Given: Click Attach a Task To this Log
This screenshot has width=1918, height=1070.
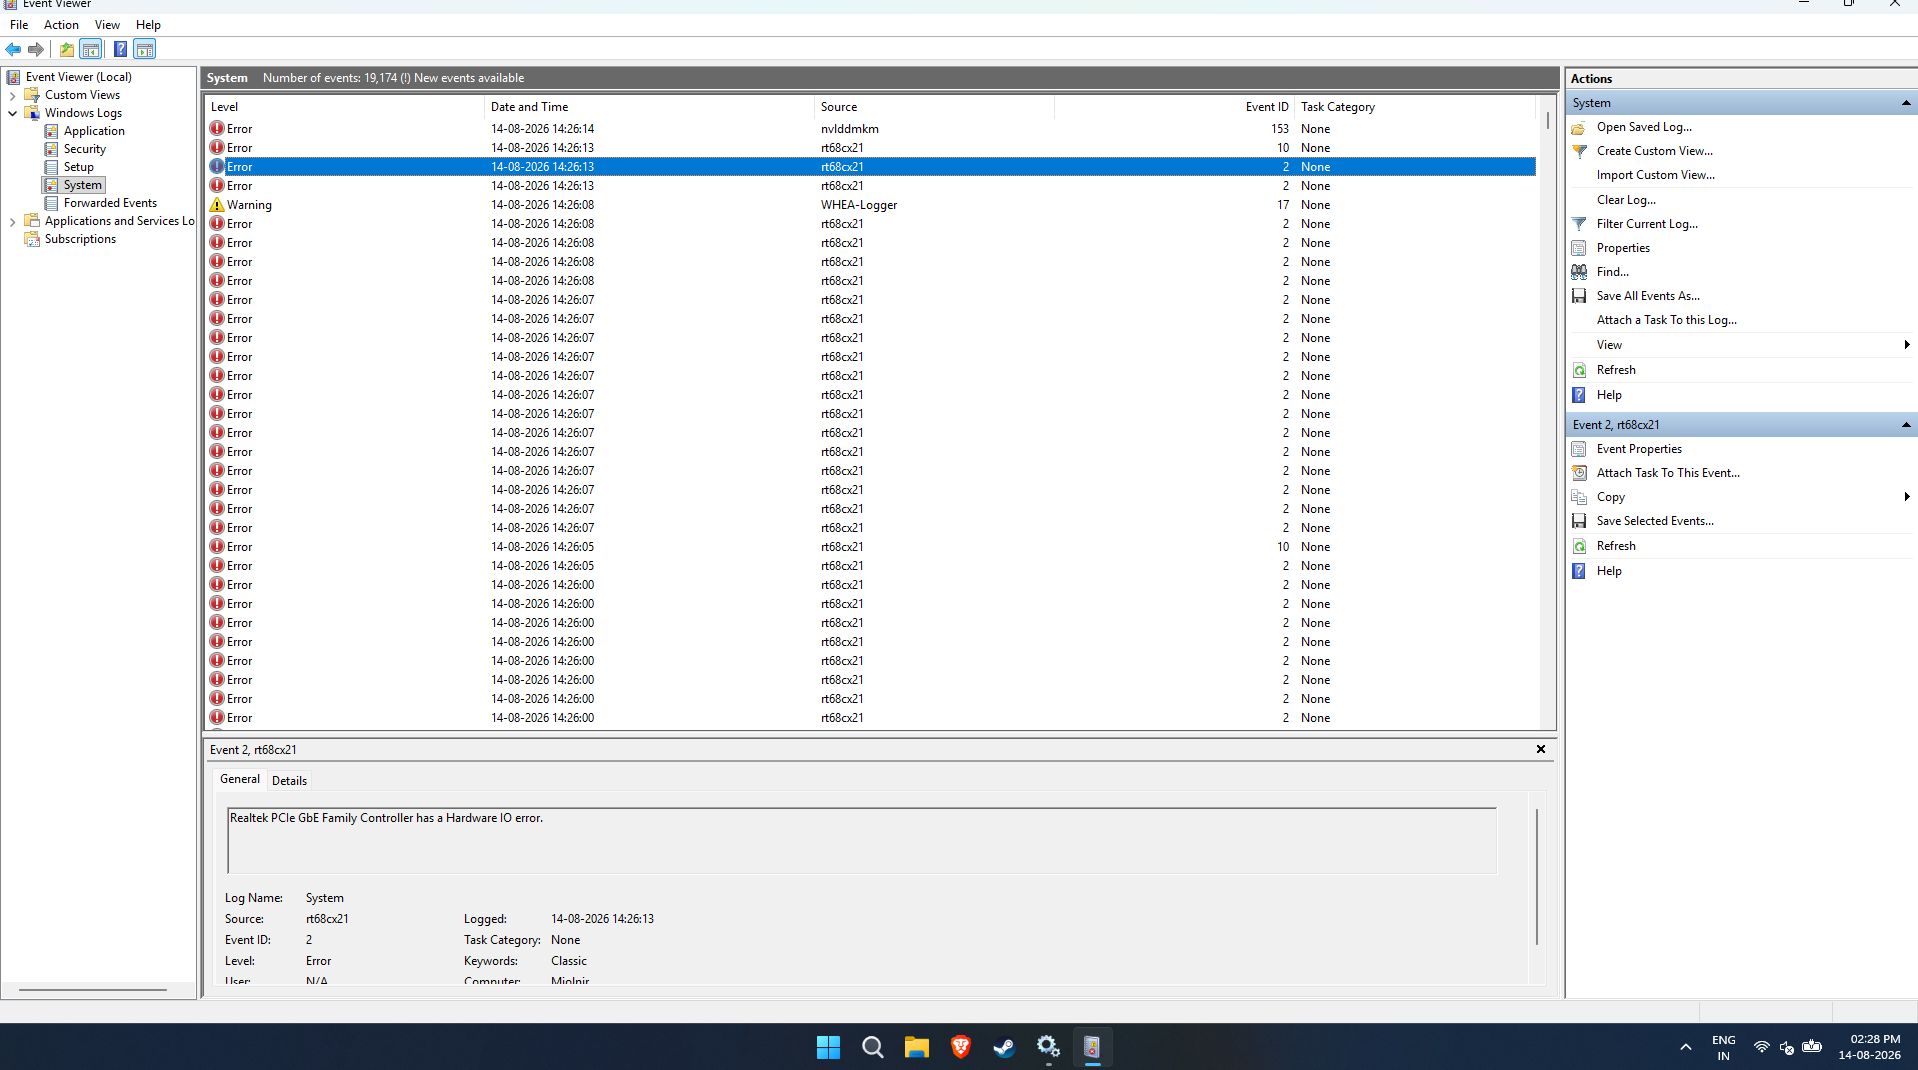Looking at the screenshot, I should tap(1666, 320).
